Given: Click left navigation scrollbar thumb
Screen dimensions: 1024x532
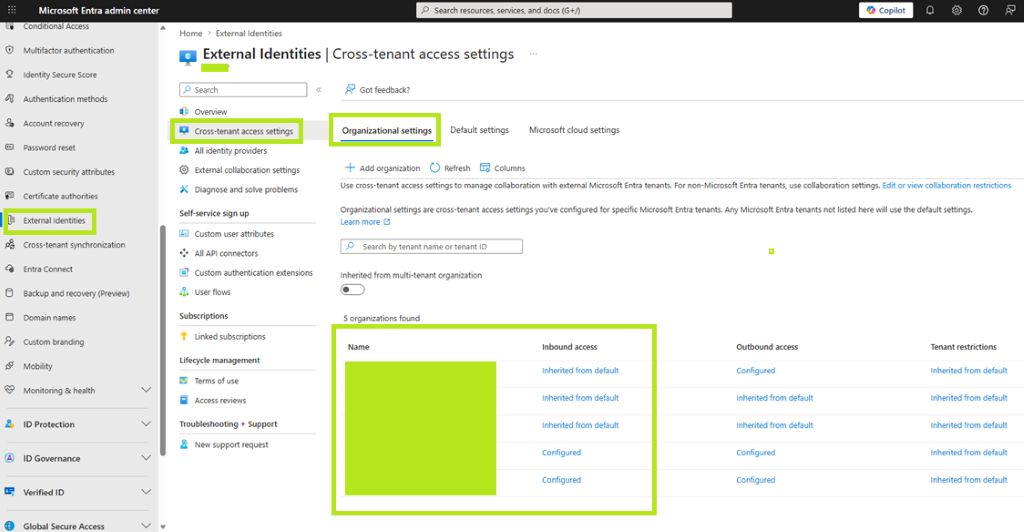Looking at the screenshot, I should (163, 339).
